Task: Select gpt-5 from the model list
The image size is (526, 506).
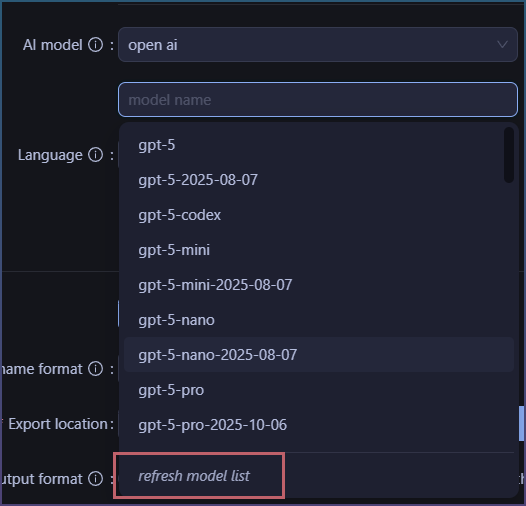Action: (x=319, y=145)
